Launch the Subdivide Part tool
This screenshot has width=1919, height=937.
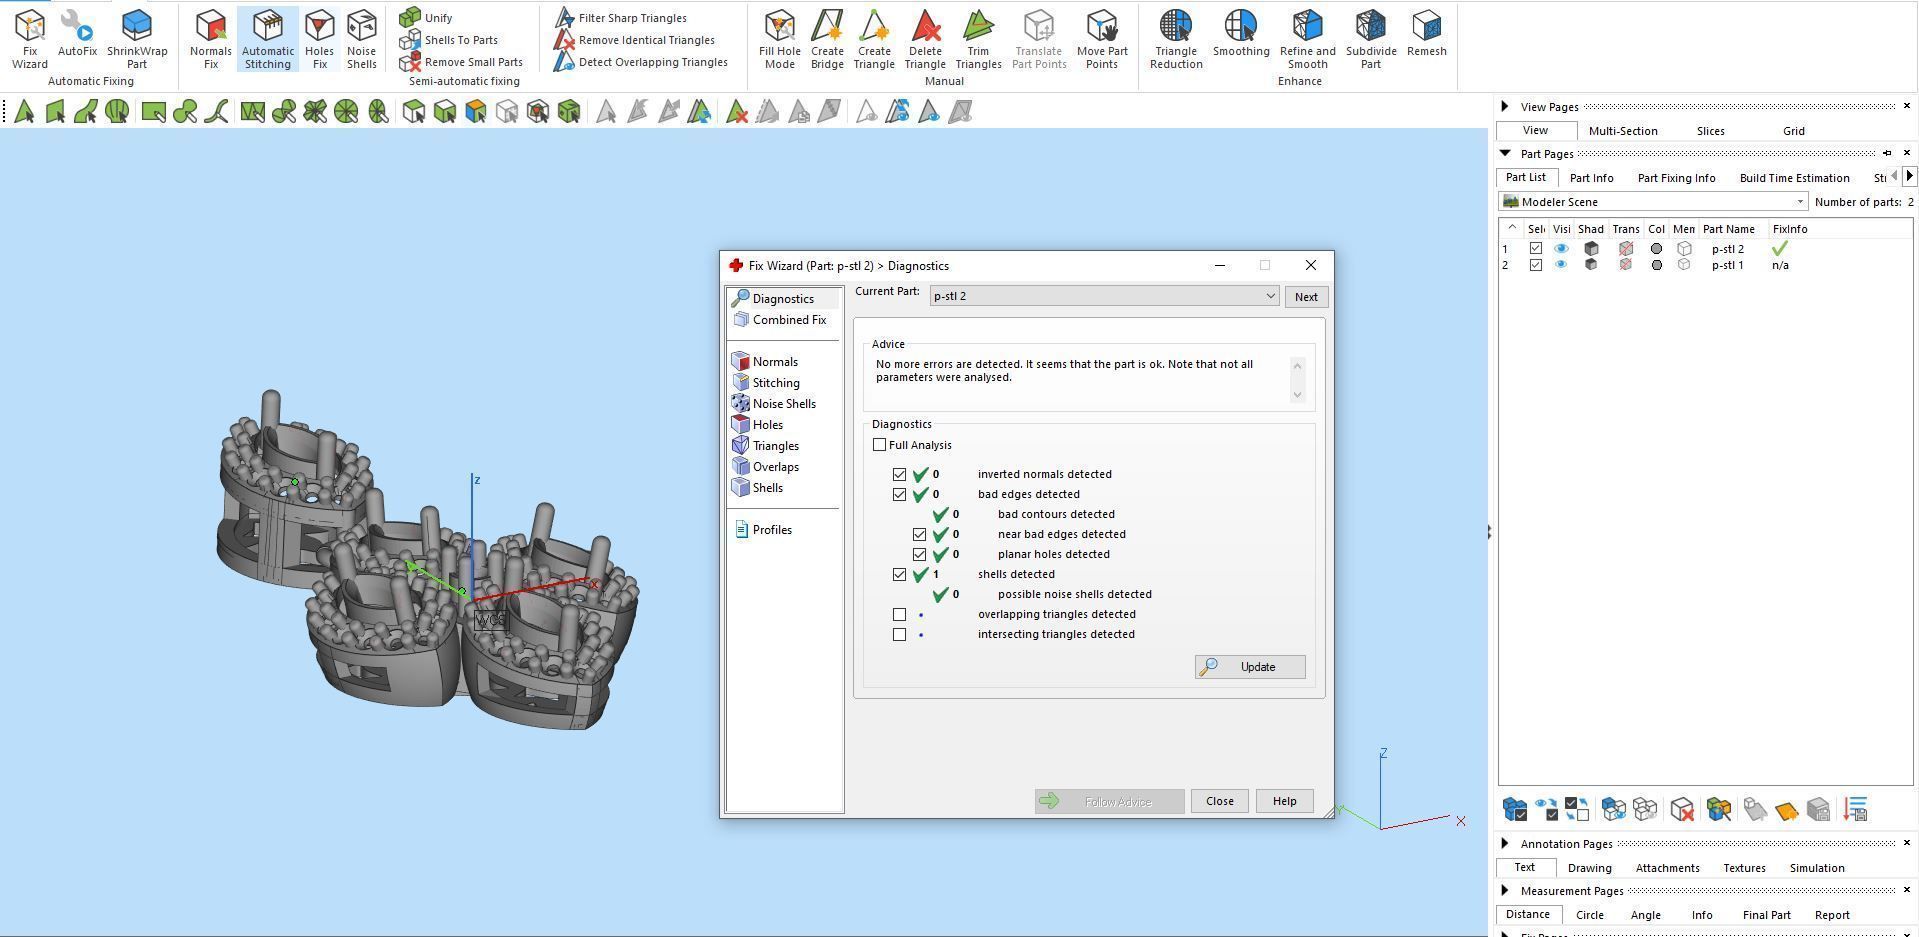coord(1371,39)
